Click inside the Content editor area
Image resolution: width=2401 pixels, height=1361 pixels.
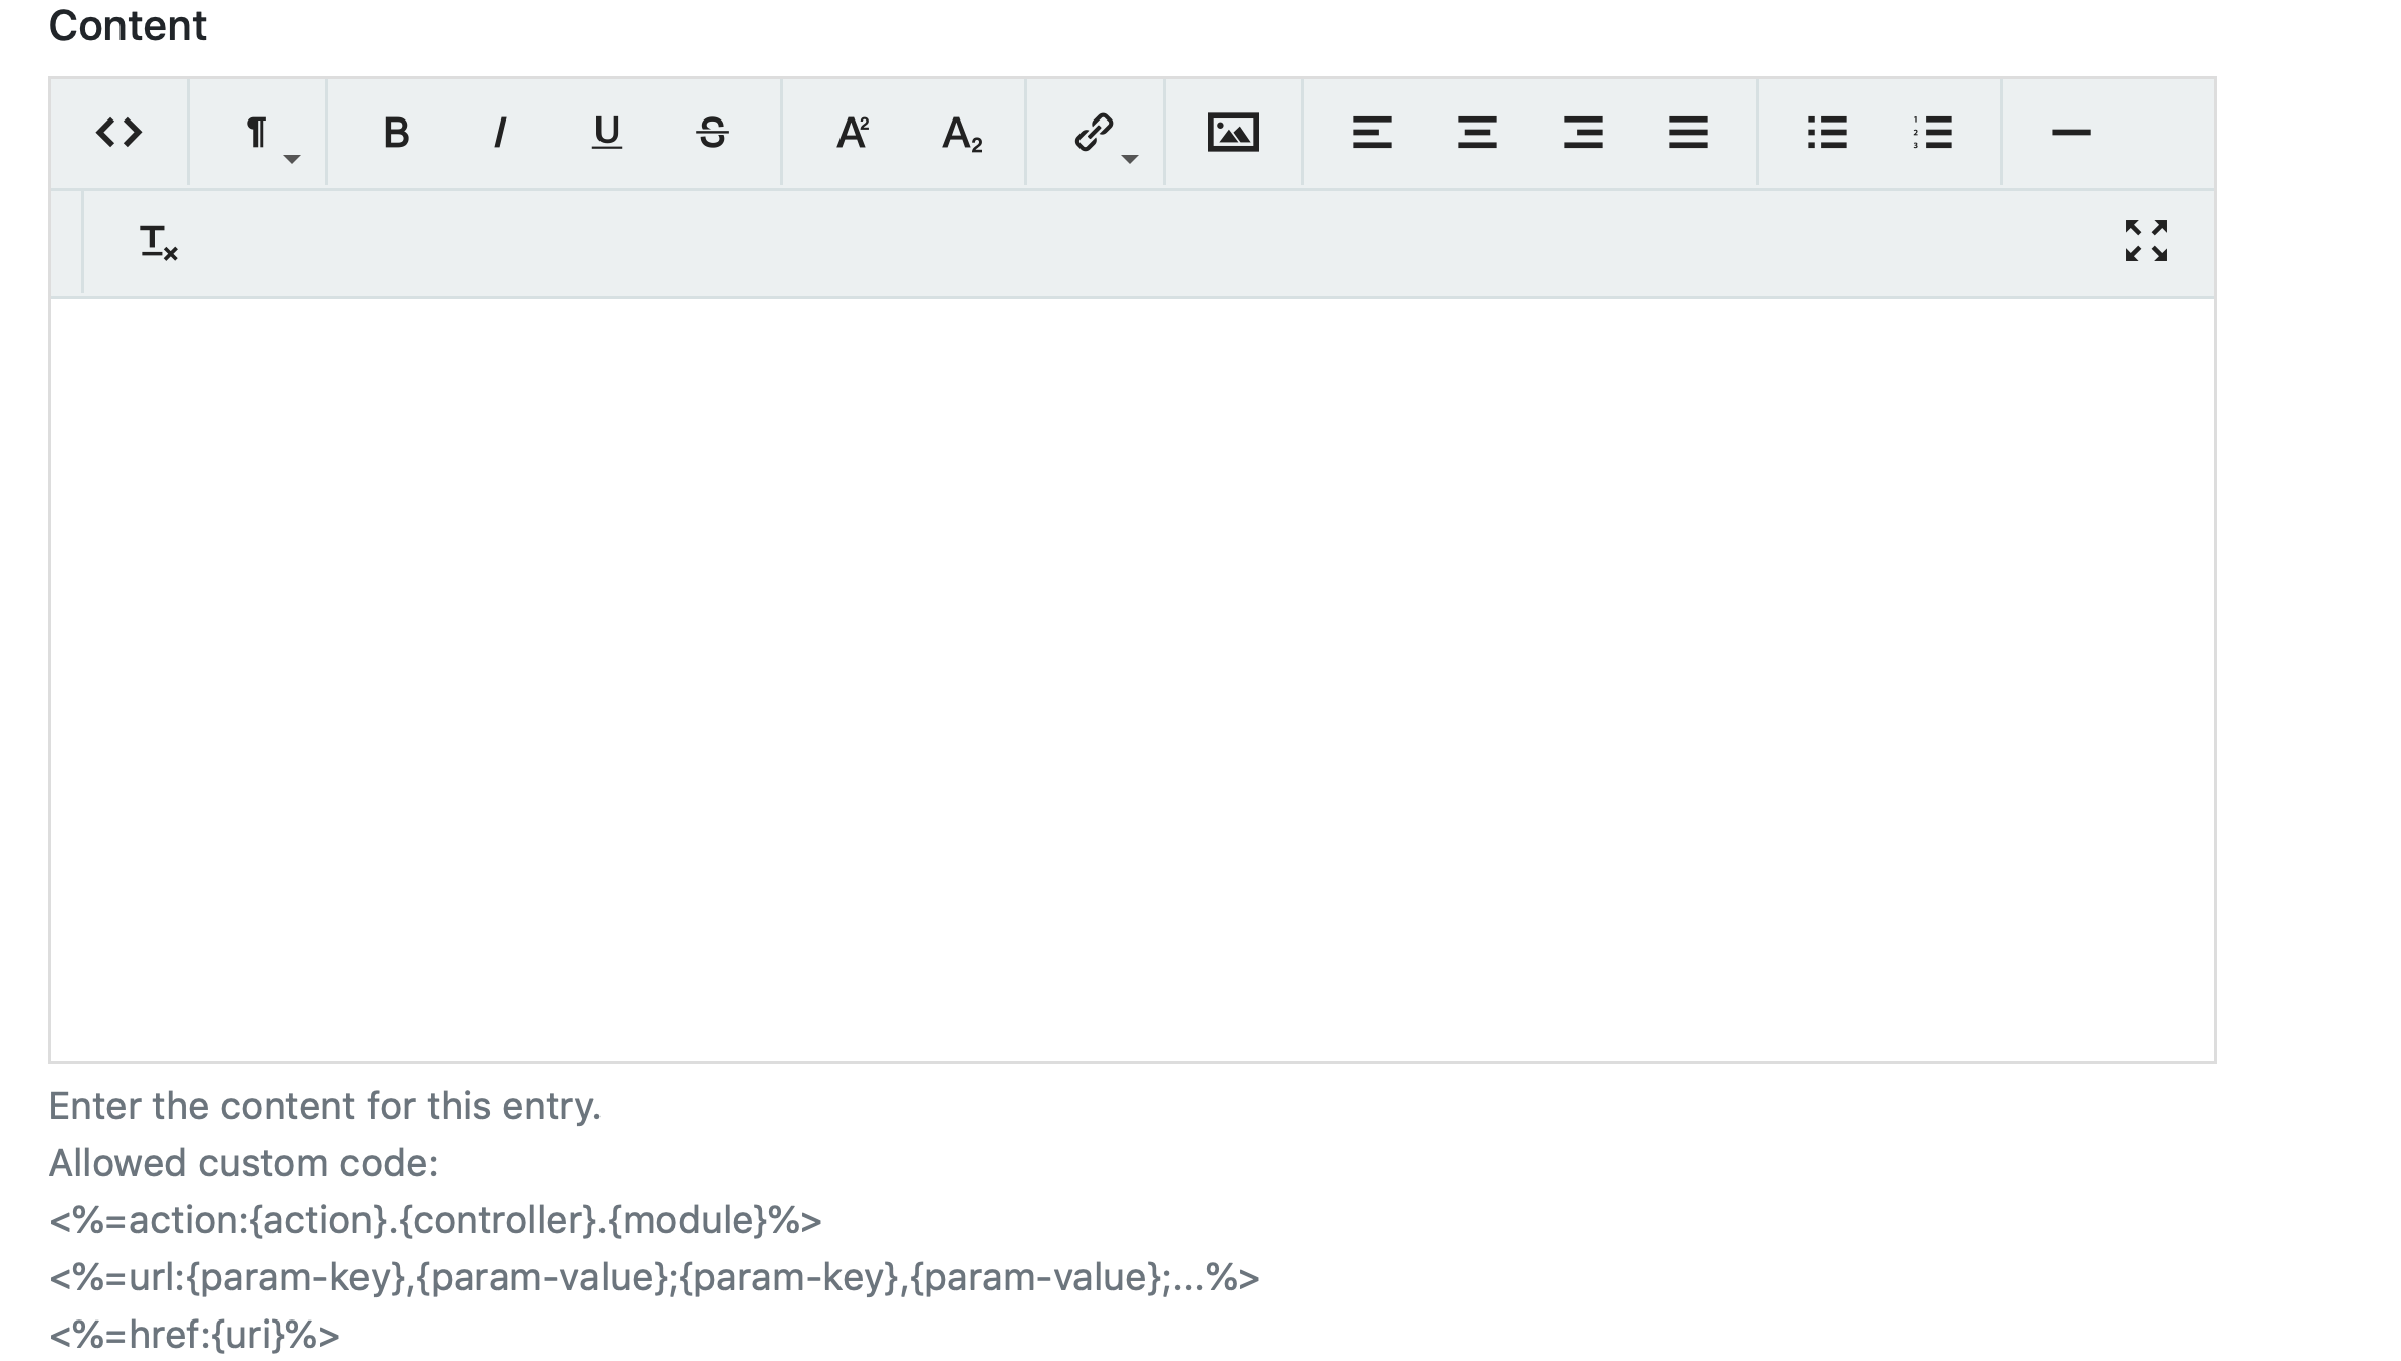coord(1132,680)
